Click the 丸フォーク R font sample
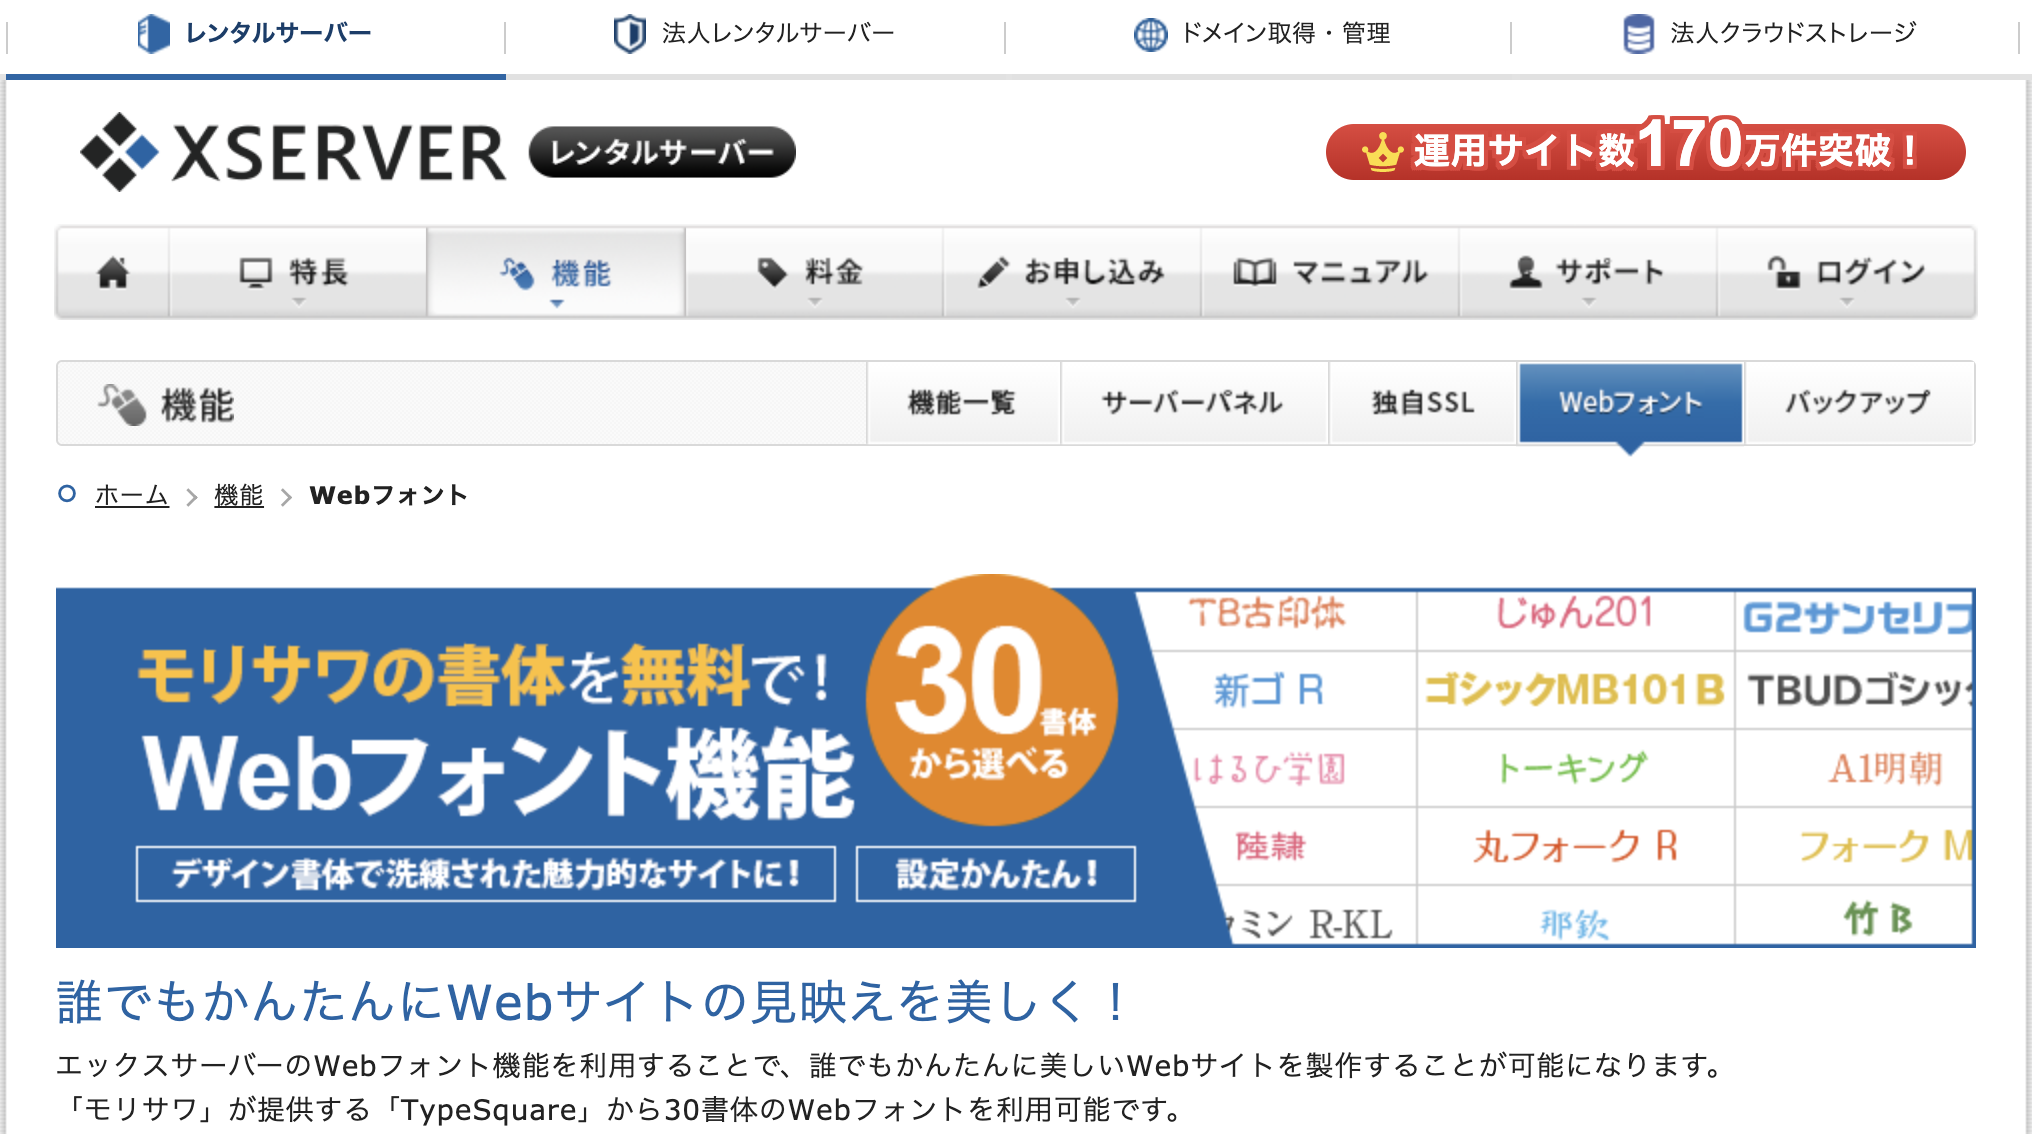 coord(1575,846)
